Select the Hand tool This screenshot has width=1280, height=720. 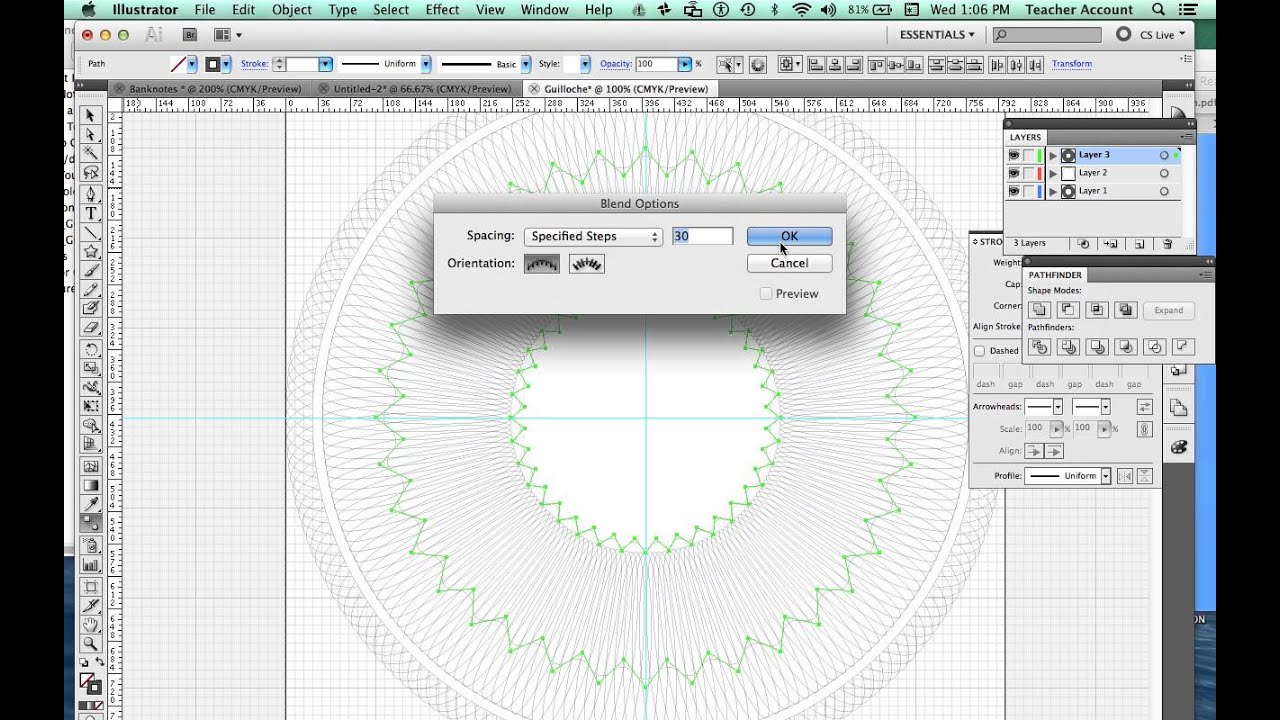(x=91, y=626)
